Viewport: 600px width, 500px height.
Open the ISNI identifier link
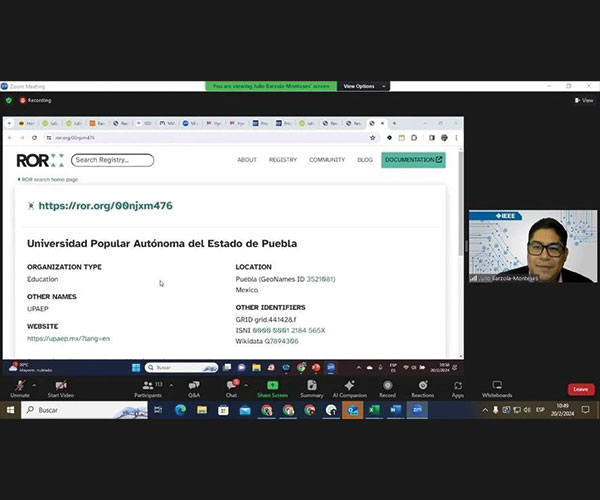(289, 331)
